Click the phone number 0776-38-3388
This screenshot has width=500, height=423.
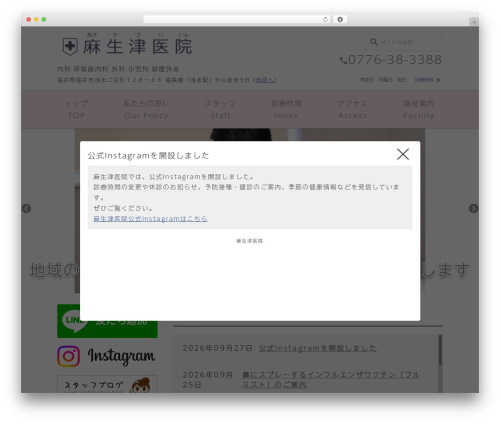point(395,60)
